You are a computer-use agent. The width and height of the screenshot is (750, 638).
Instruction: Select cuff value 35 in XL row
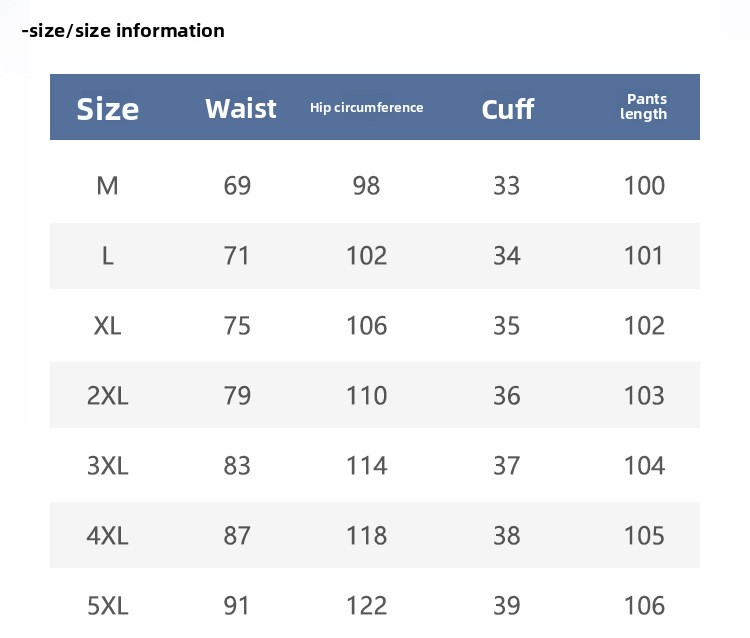507,326
